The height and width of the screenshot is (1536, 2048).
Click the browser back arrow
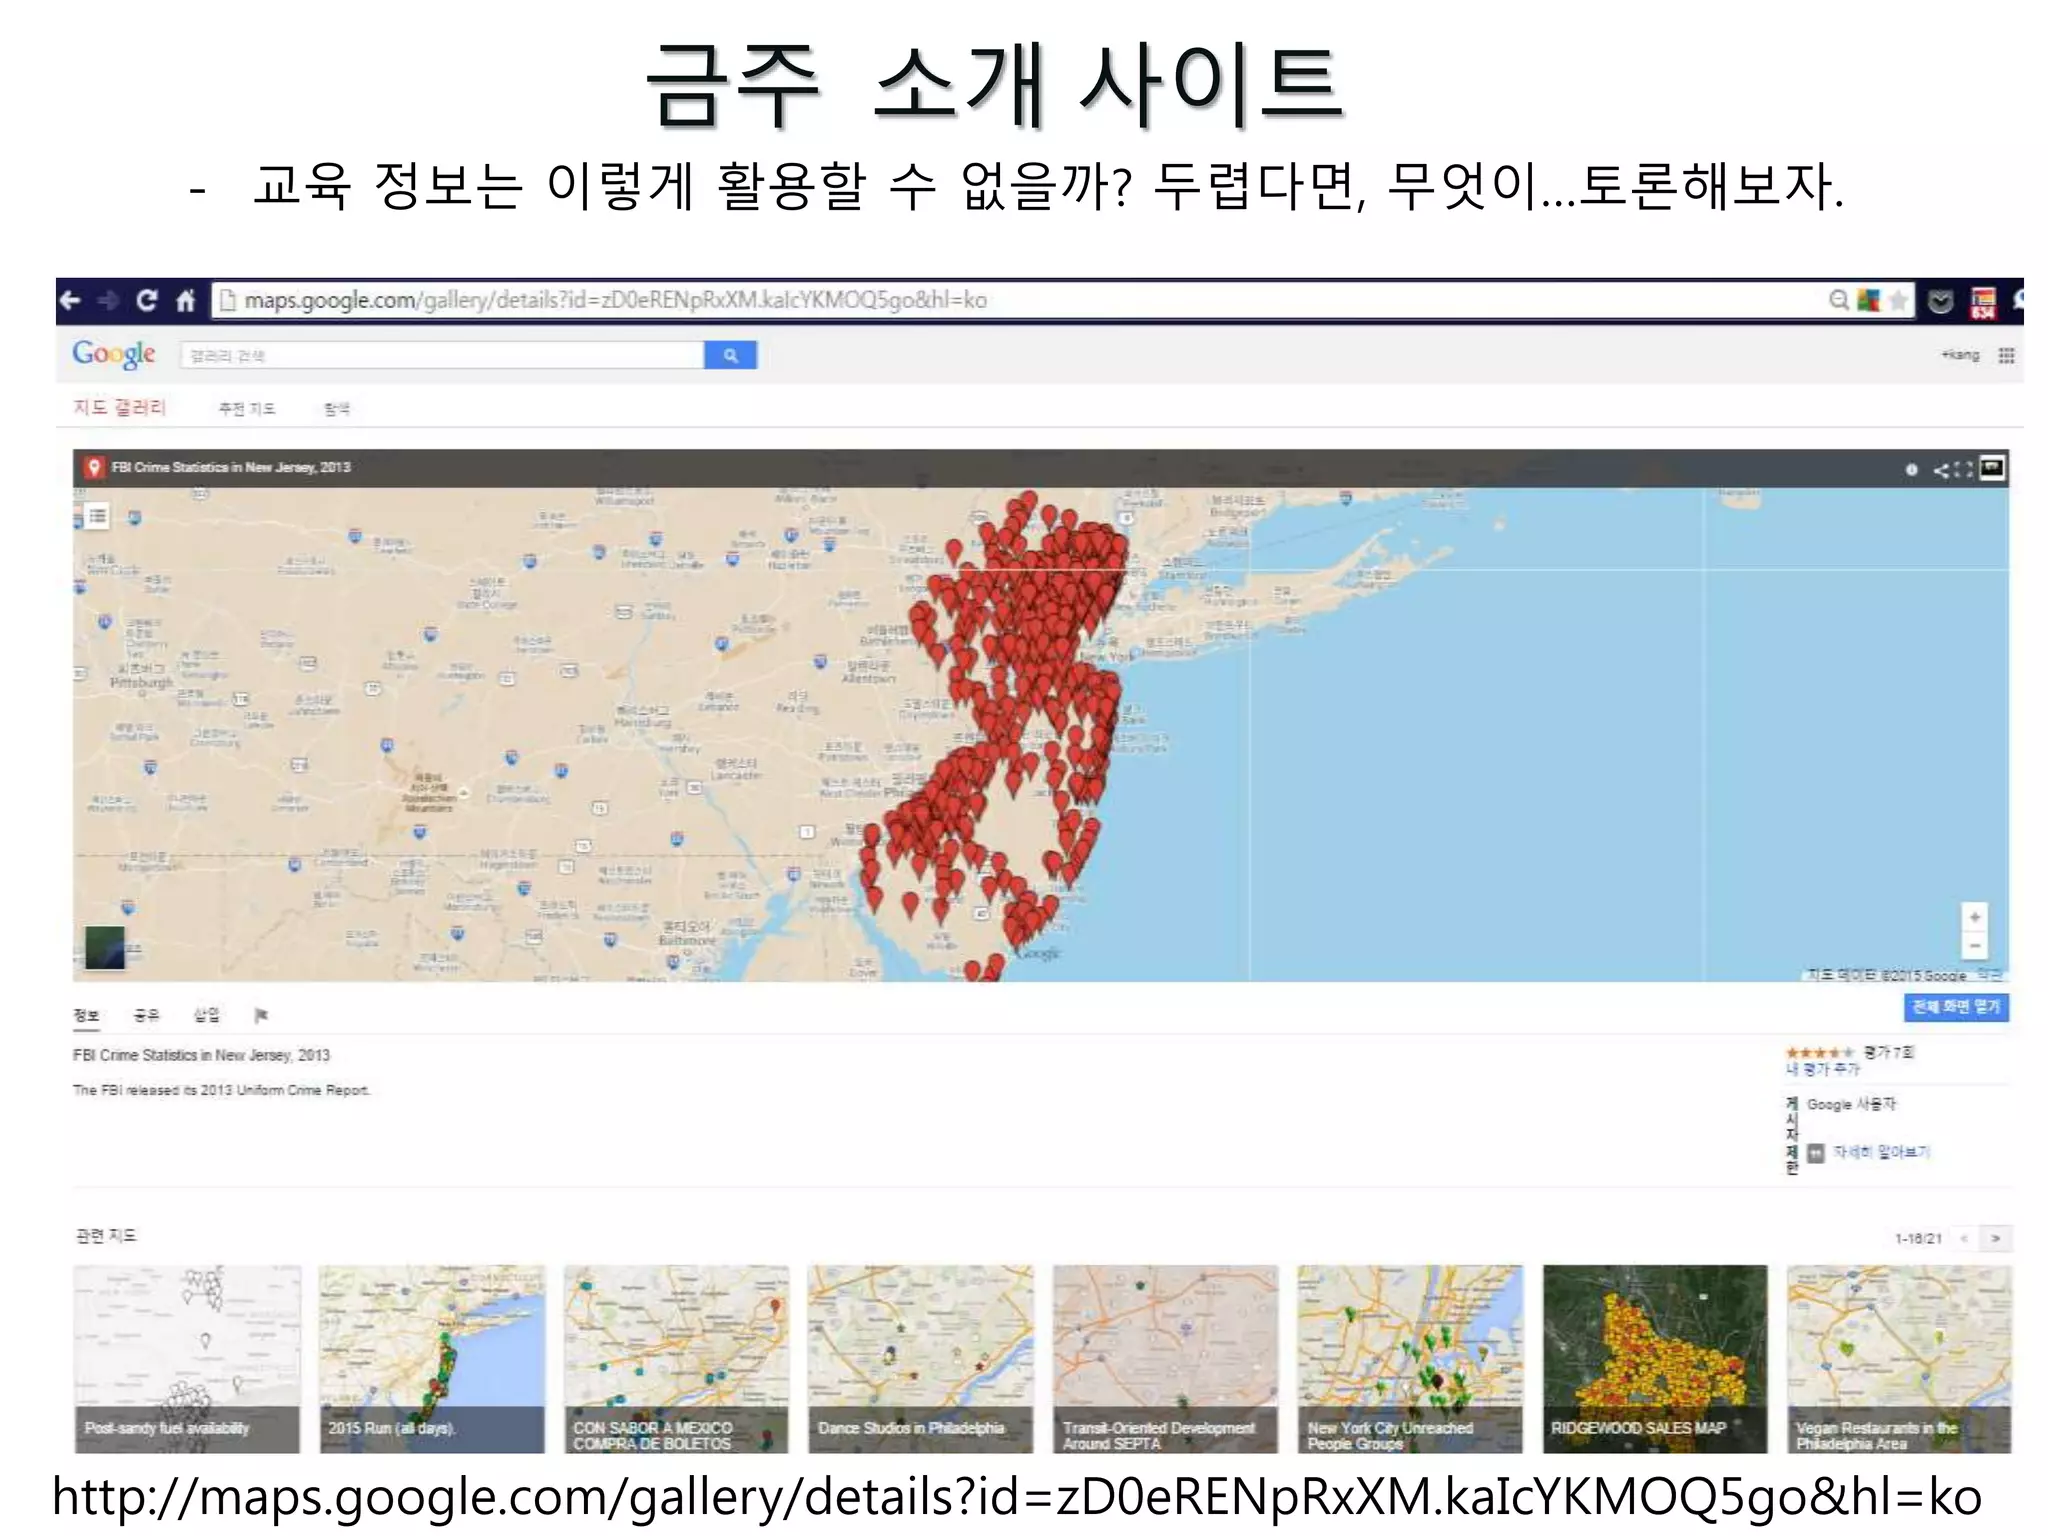(70, 300)
